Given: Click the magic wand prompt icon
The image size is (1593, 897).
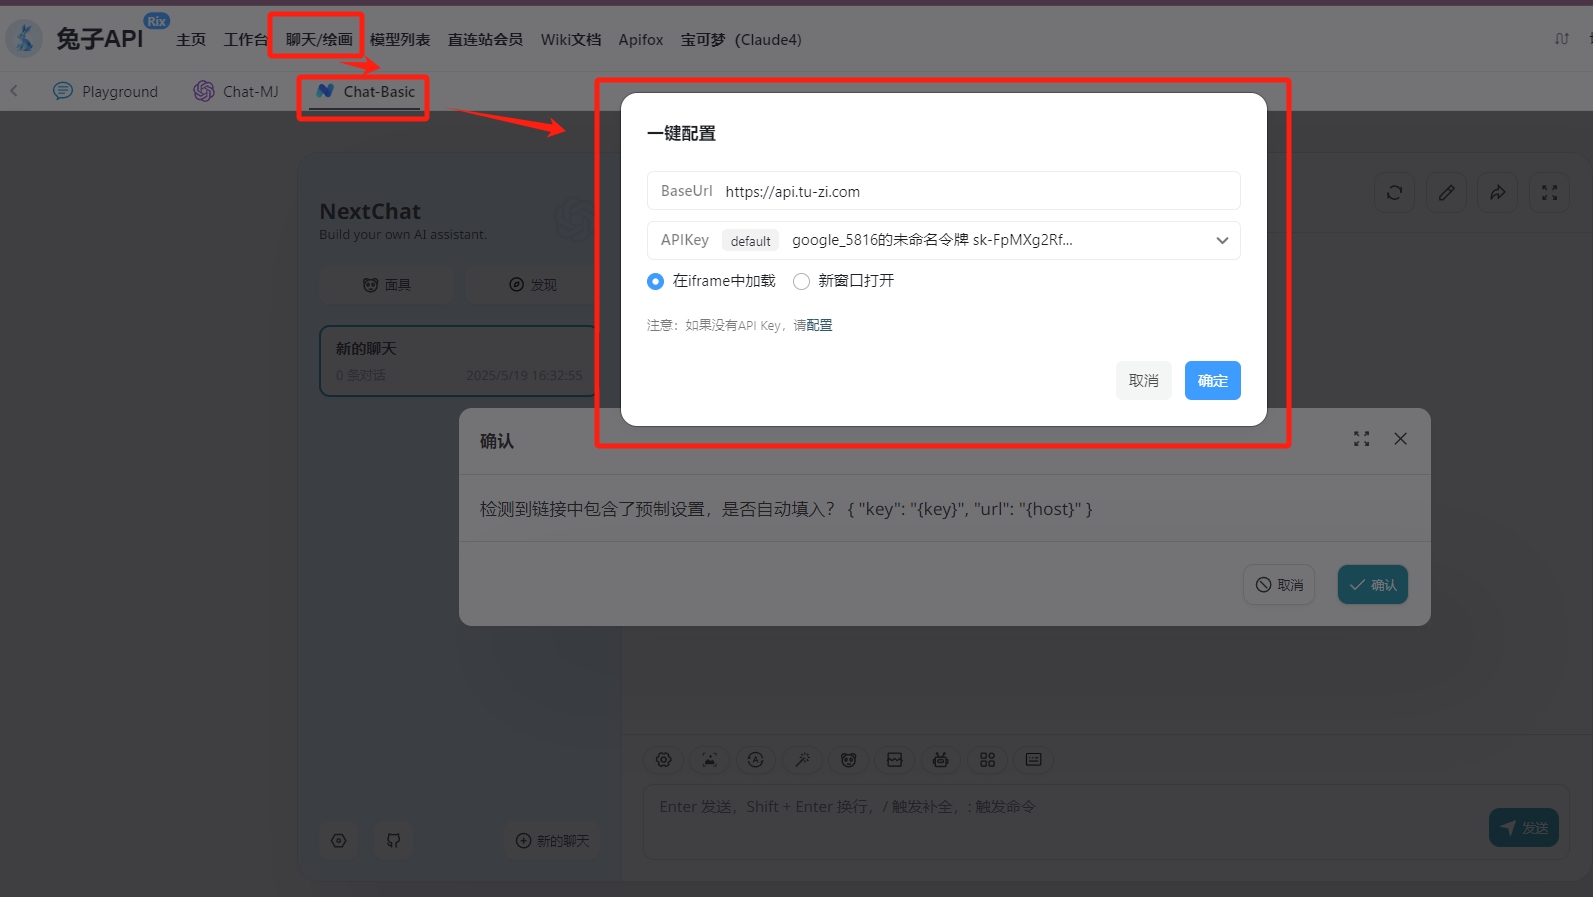Looking at the screenshot, I should point(802,760).
